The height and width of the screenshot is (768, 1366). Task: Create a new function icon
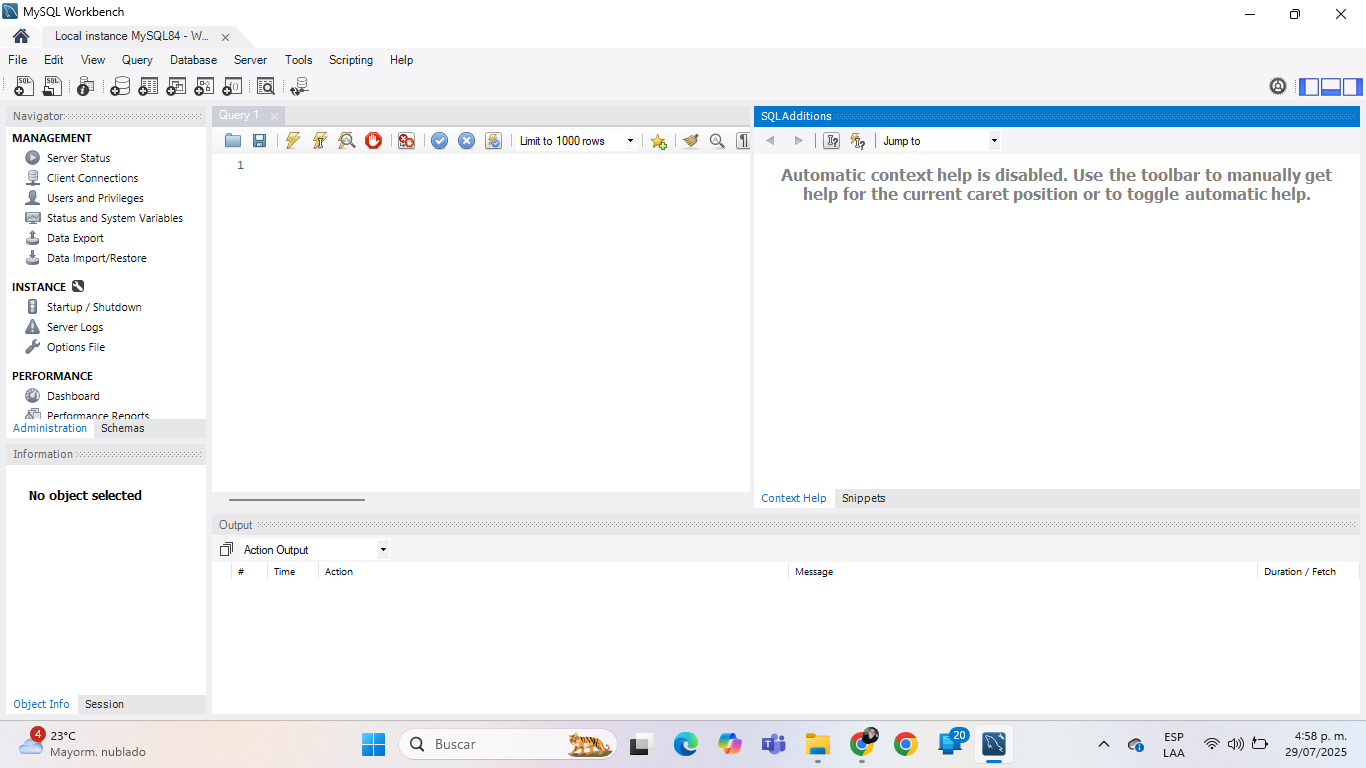click(x=232, y=87)
